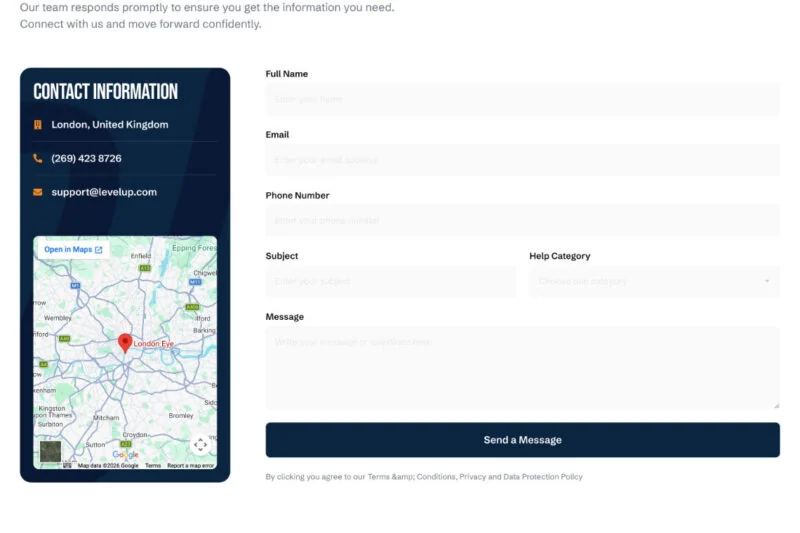800x533 pixels.
Task: Click the London Eye map label
Action: [154, 344]
